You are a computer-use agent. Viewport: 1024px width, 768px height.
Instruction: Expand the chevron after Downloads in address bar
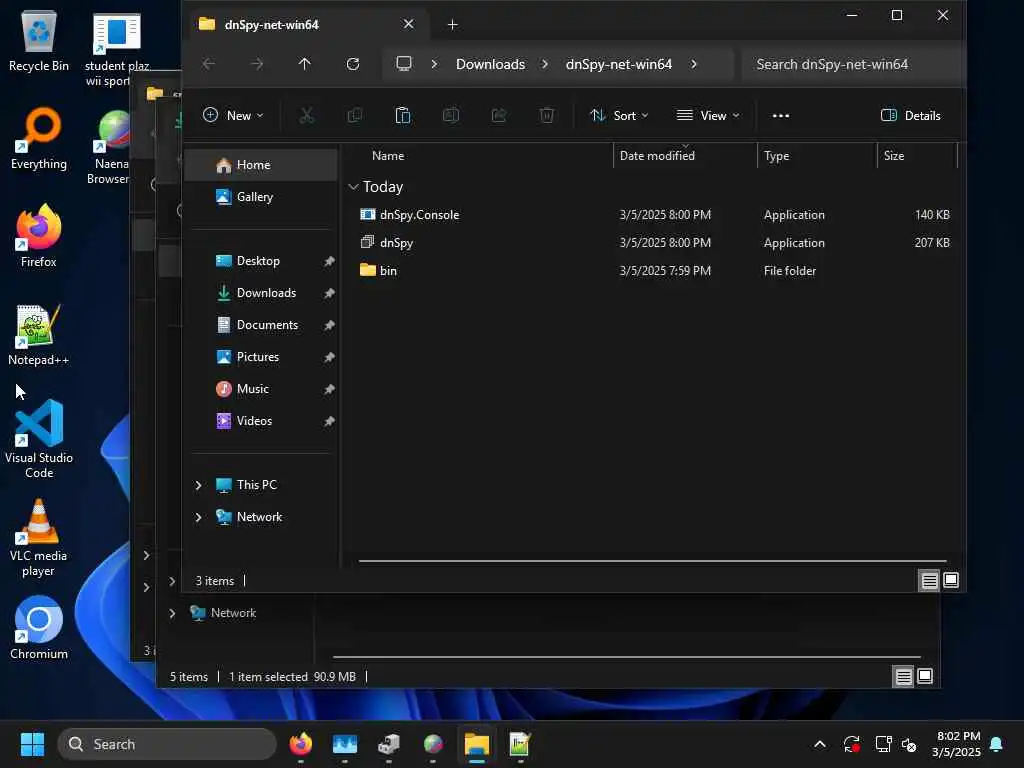coord(545,64)
